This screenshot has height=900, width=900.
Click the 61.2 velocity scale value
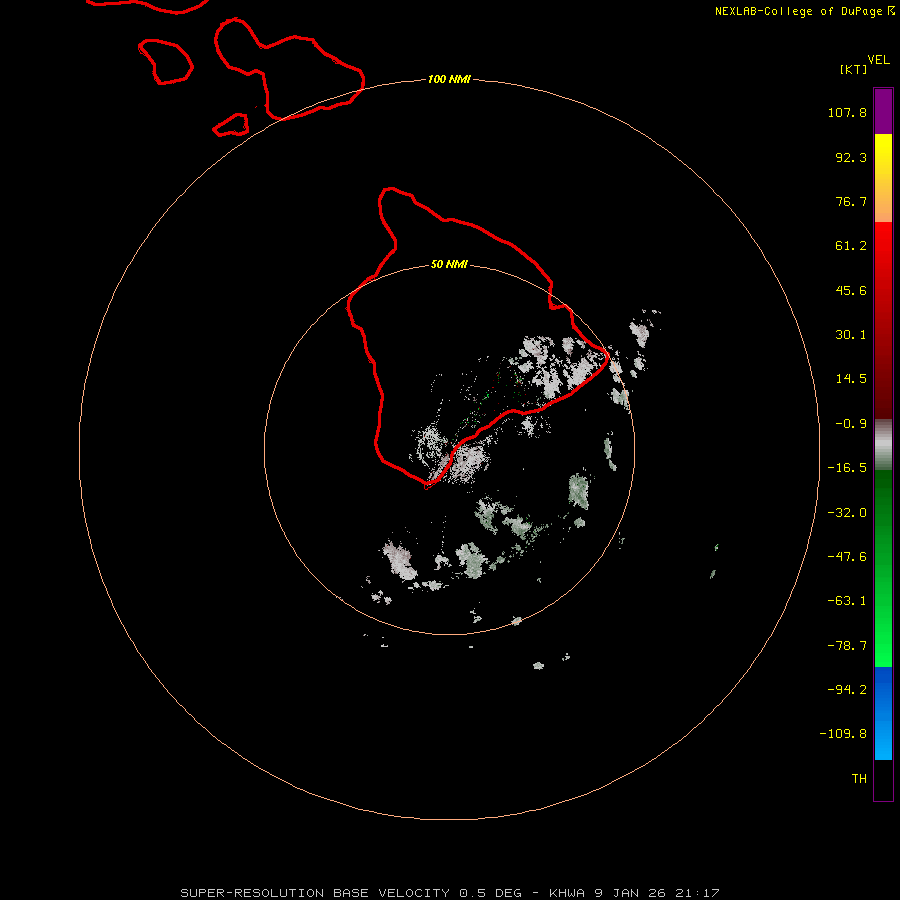click(851, 246)
